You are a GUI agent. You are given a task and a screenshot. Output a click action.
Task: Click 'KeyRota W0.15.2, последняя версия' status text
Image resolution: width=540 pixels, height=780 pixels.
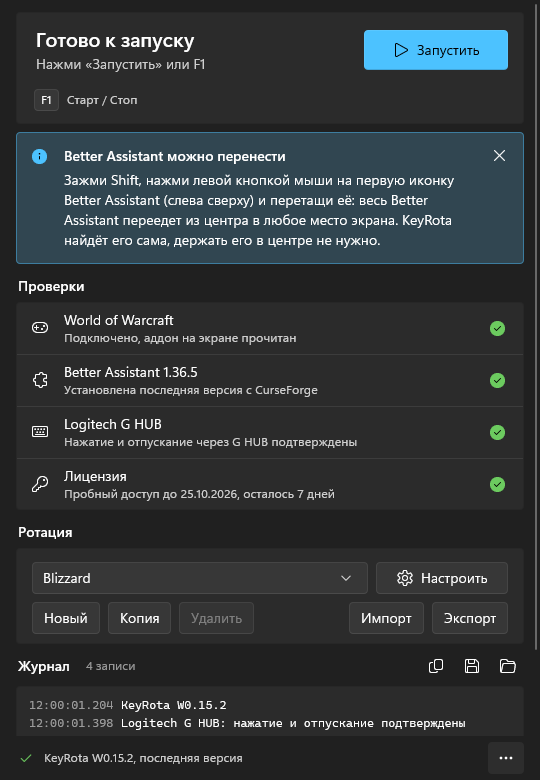[143, 758]
